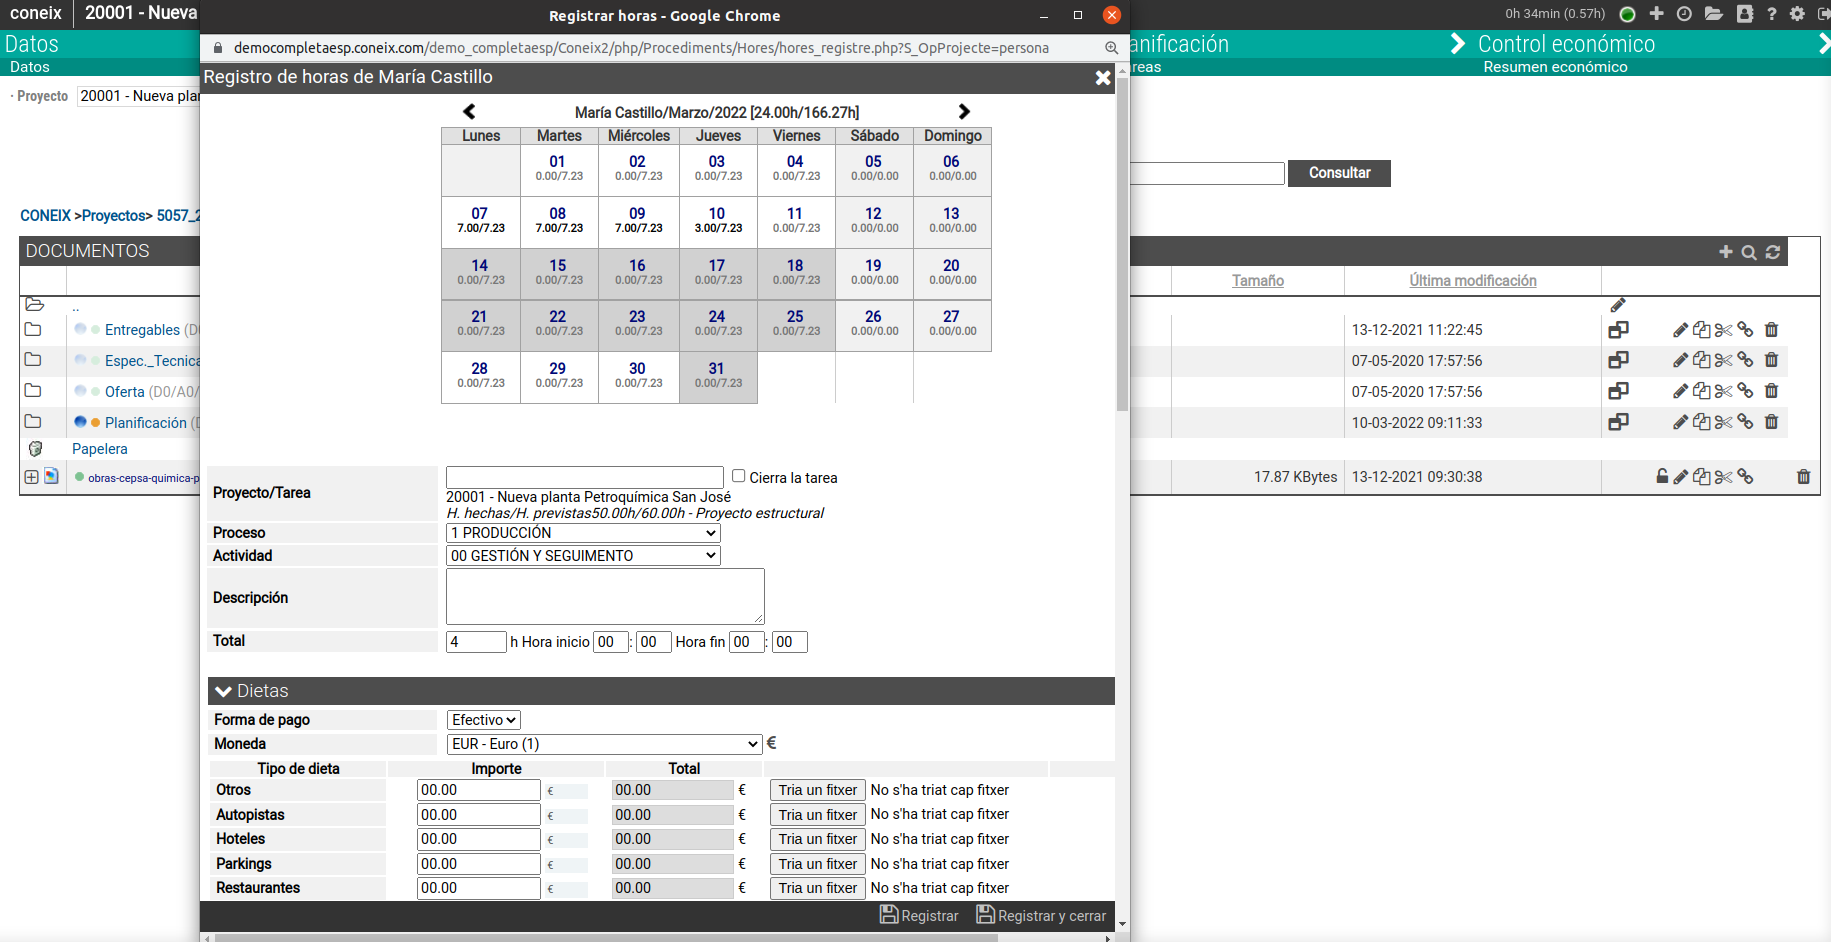
Task: Click the Chrome zoom magnifier in address bar
Action: [x=1111, y=48]
